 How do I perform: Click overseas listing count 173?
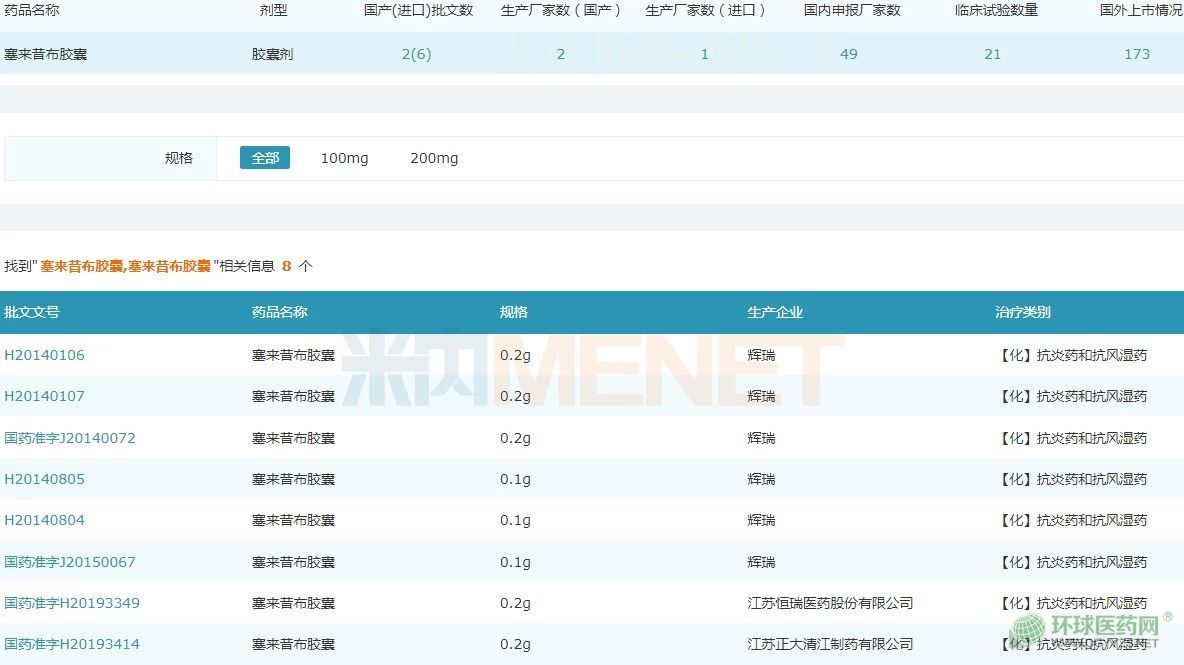[x=1137, y=54]
